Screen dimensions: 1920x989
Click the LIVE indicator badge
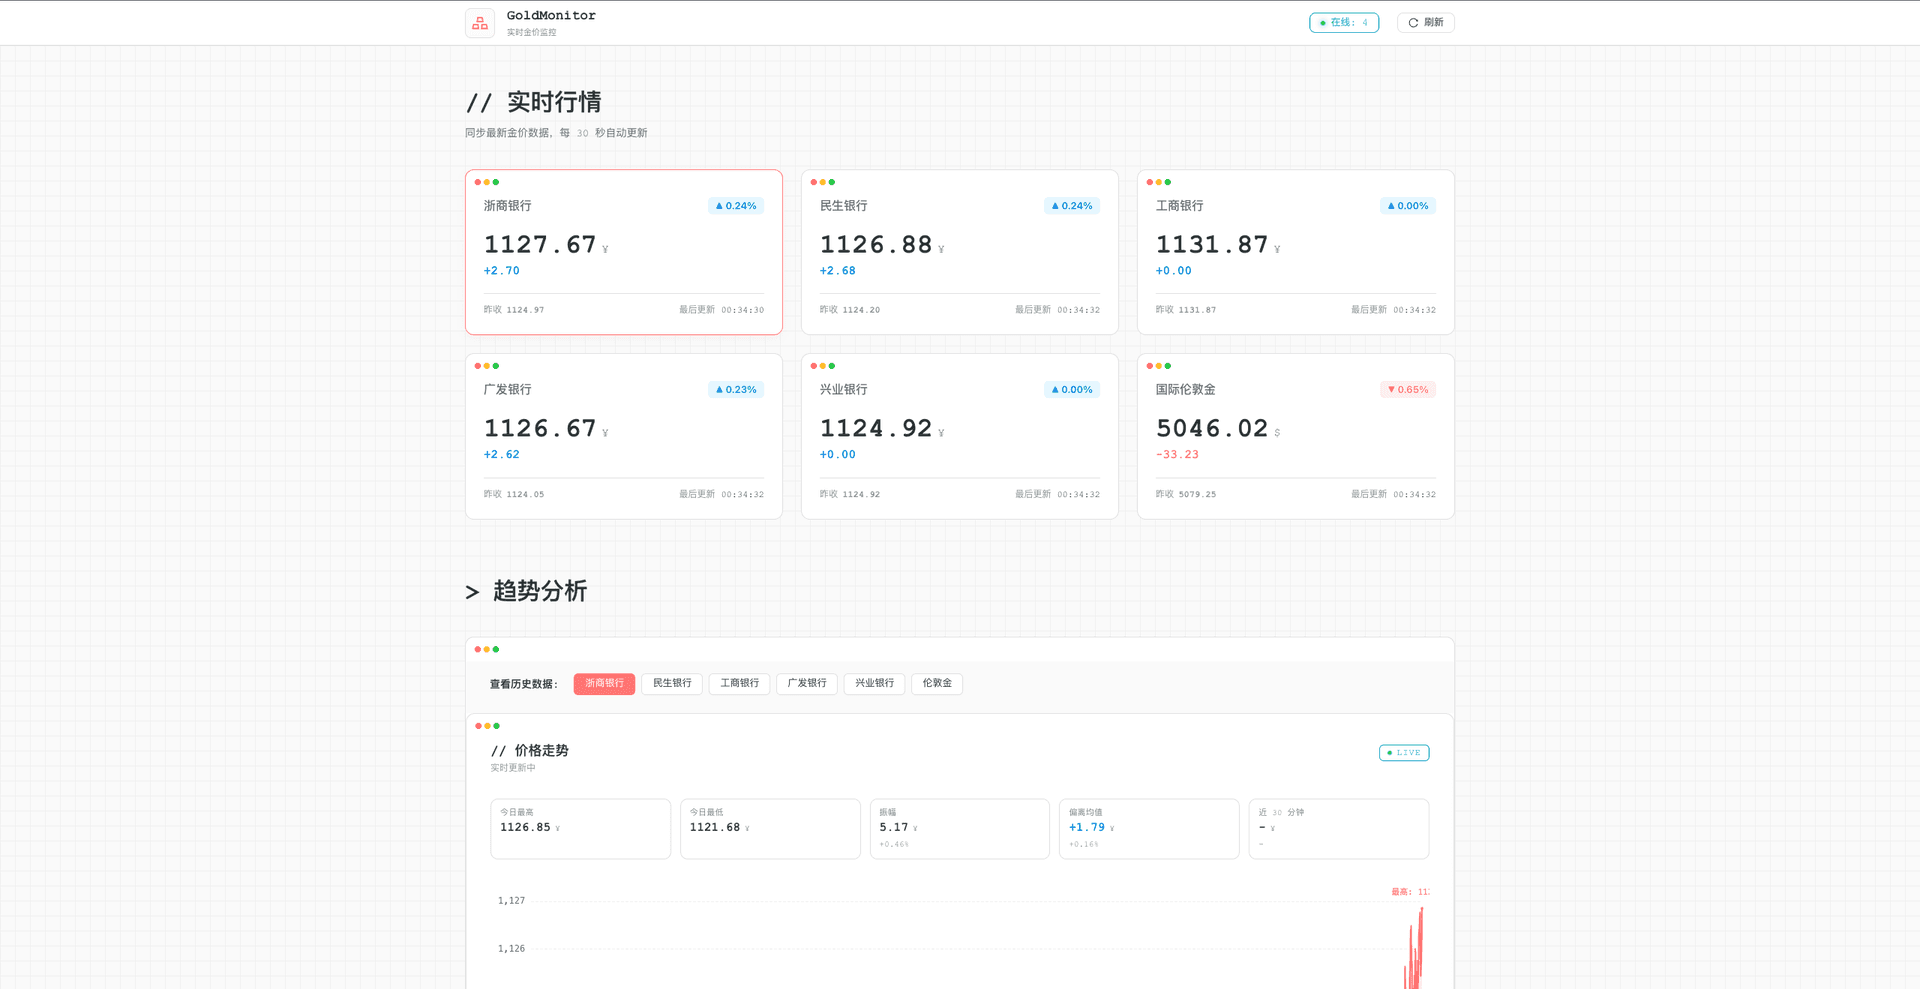point(1403,753)
